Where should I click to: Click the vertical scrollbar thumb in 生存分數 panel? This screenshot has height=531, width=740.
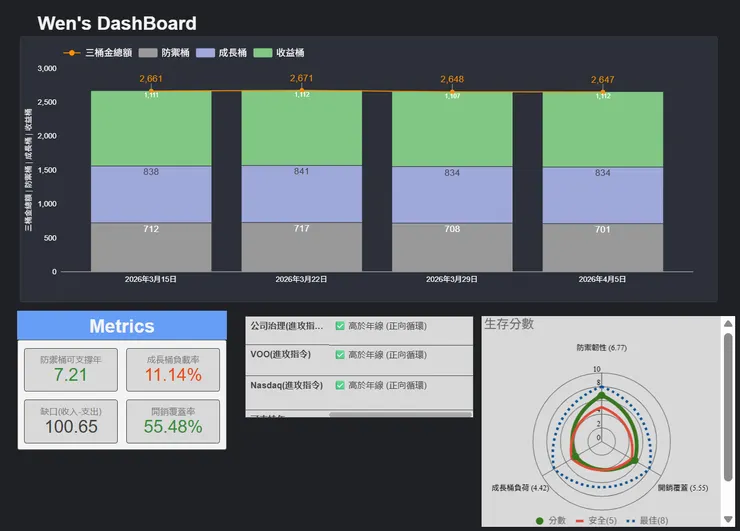pyautogui.click(x=728, y=407)
